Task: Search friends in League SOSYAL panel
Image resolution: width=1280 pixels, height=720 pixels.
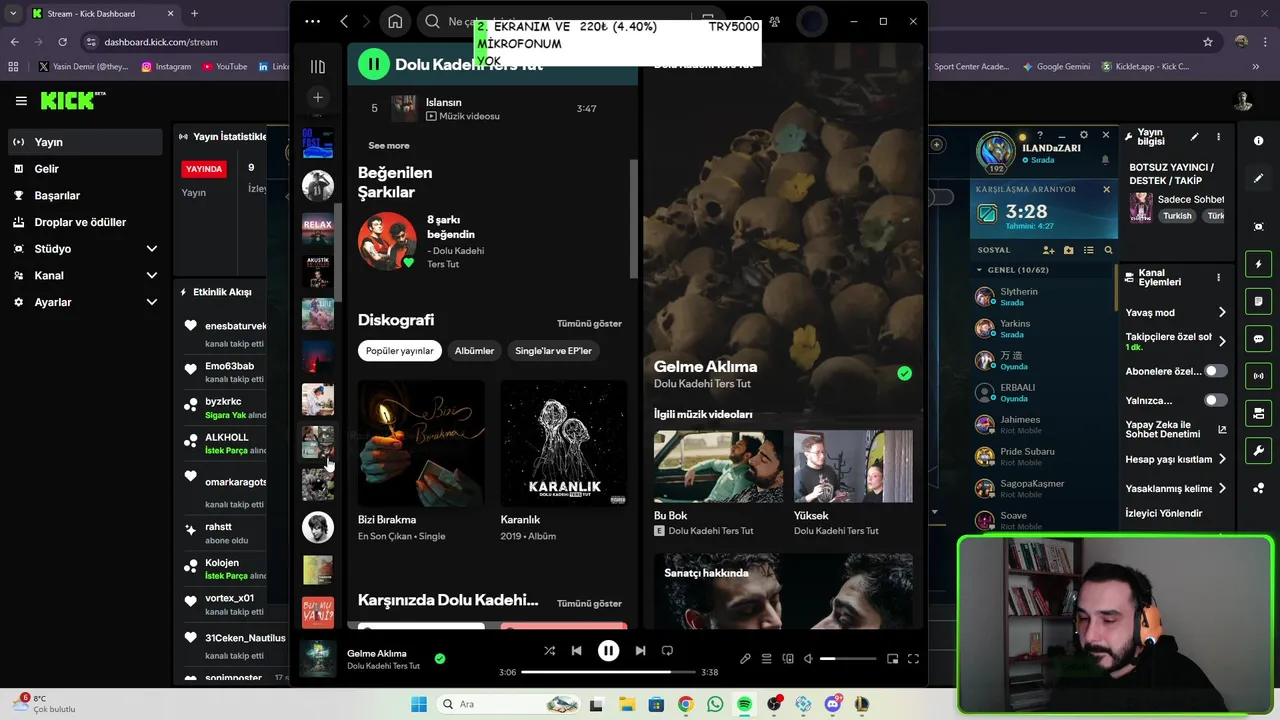Action: coord(1108,250)
